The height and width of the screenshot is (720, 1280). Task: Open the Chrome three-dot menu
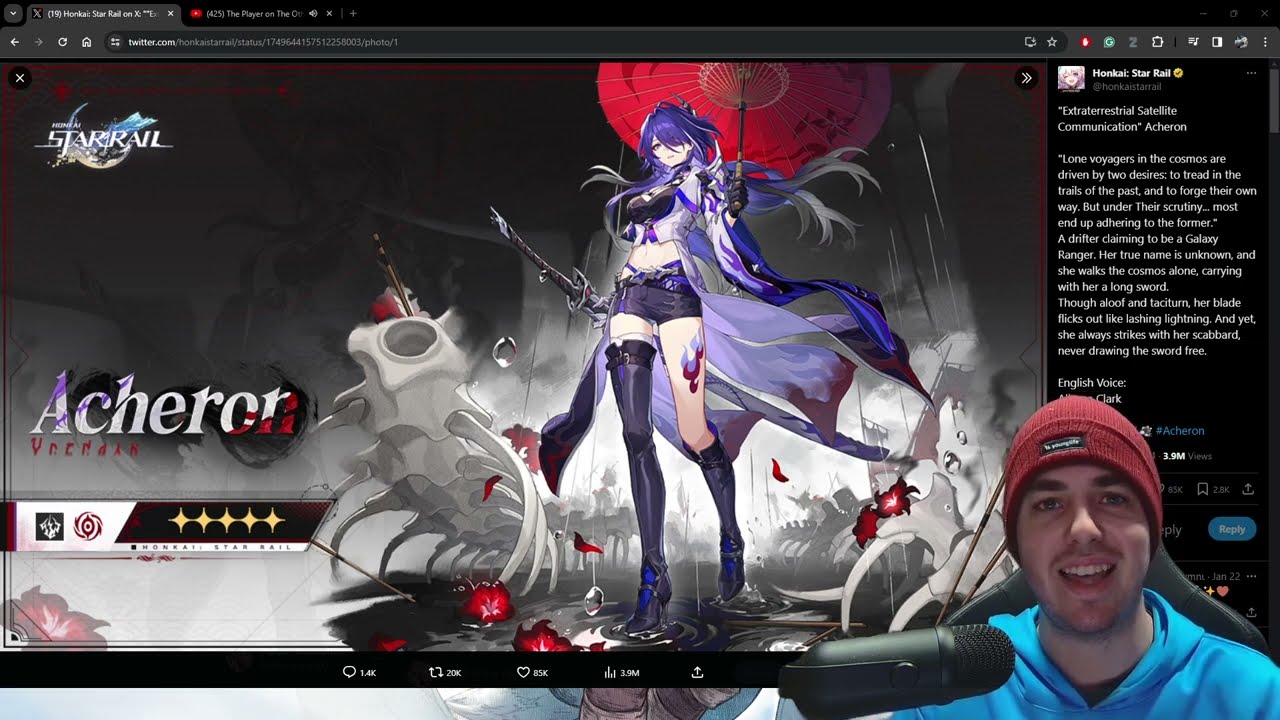[1265, 42]
